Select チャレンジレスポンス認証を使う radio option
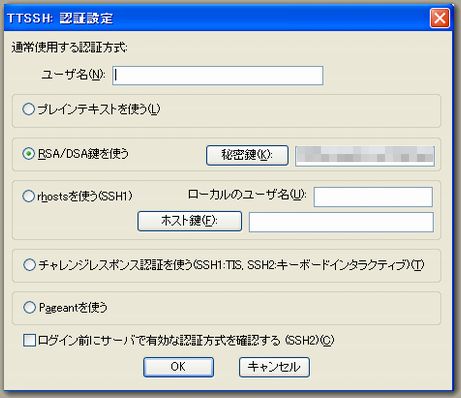Viewport: 461px width, 398px height. [x=29, y=265]
